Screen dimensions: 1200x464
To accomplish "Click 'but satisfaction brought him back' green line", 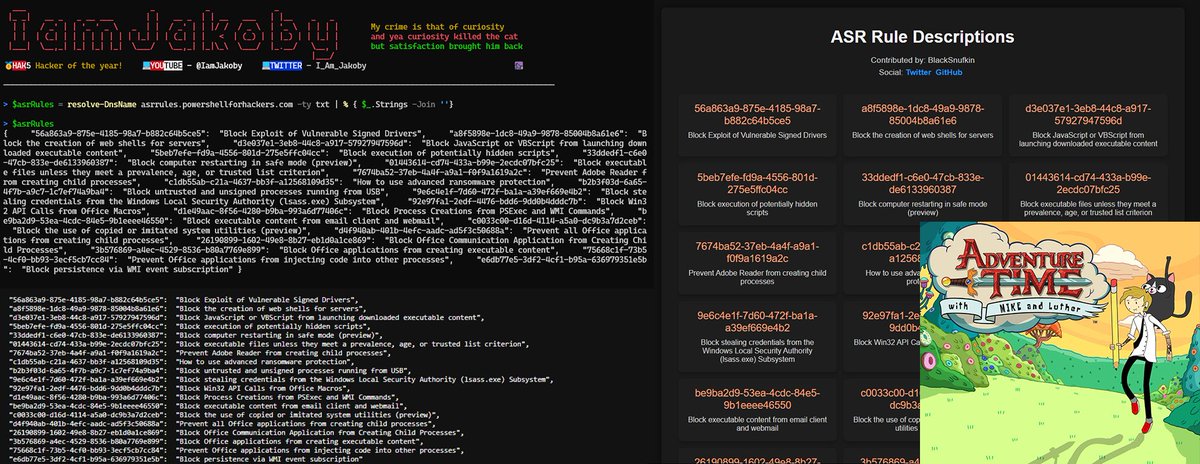I will [448, 46].
